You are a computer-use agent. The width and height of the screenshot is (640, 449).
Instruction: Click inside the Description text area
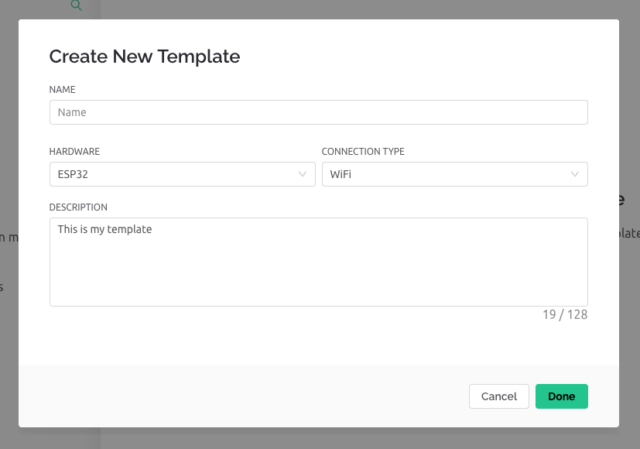pyautogui.click(x=318, y=270)
